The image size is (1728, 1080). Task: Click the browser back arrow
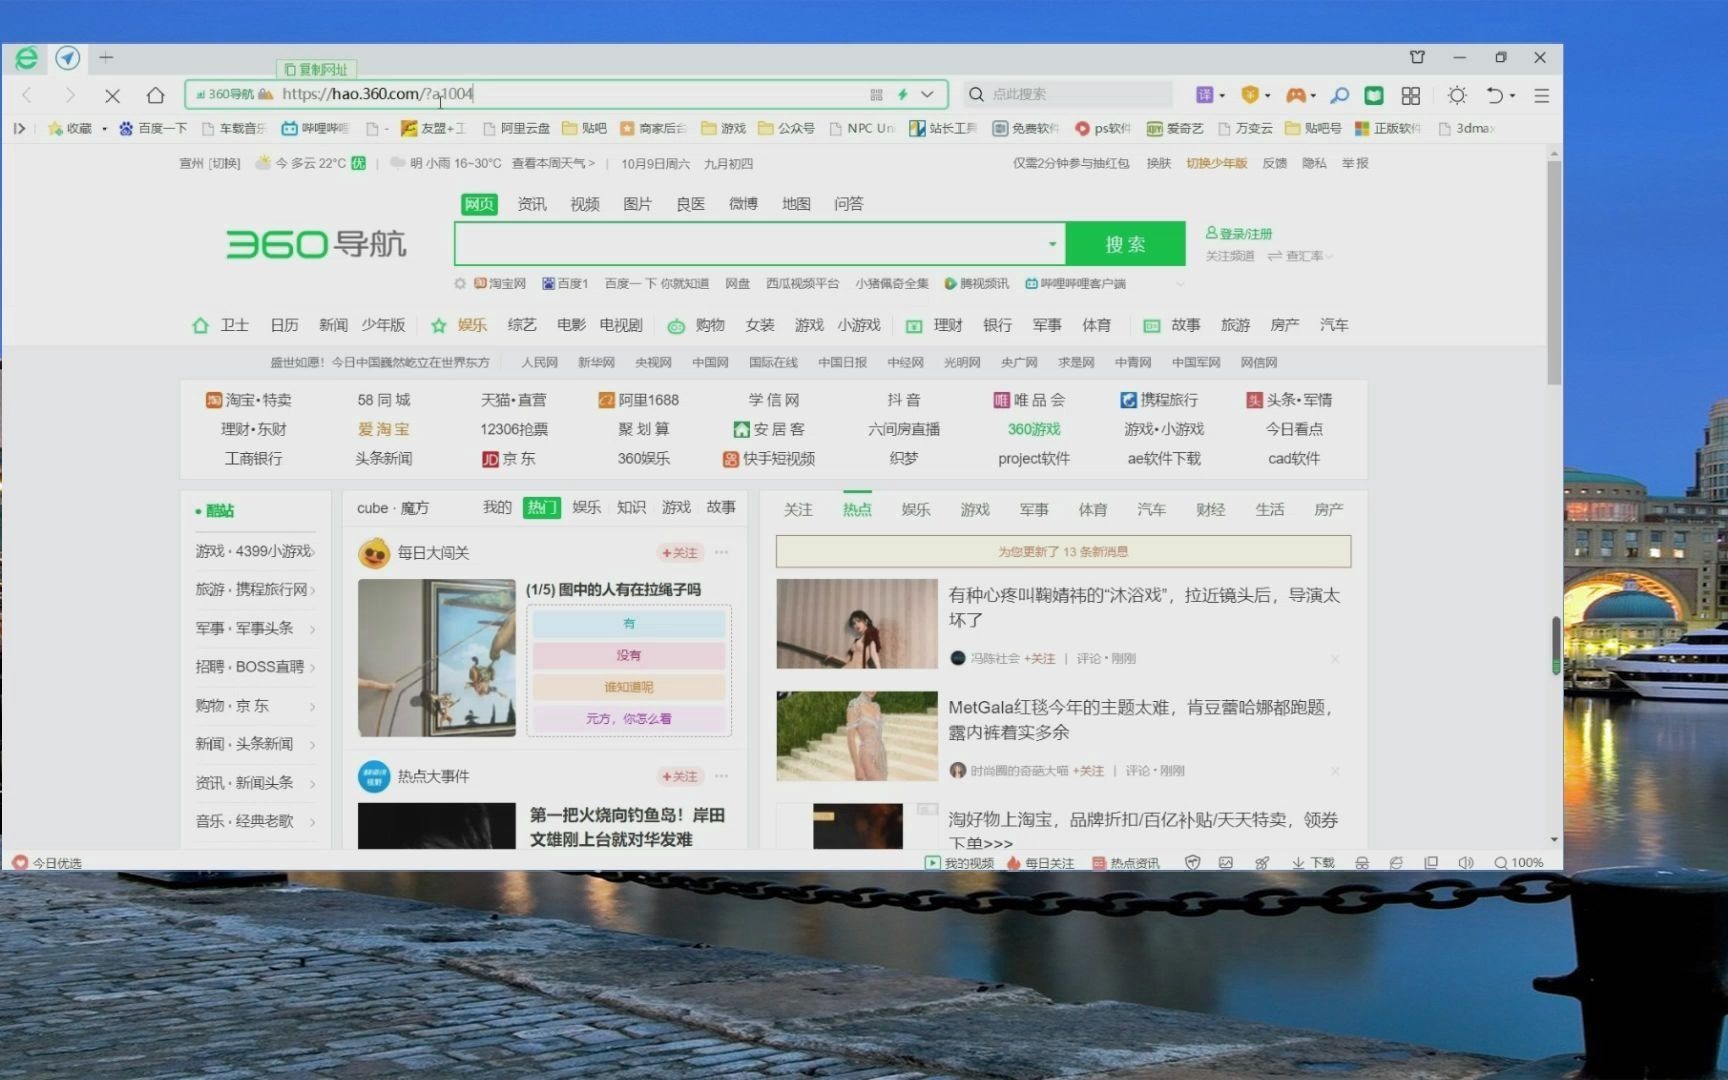[28, 95]
